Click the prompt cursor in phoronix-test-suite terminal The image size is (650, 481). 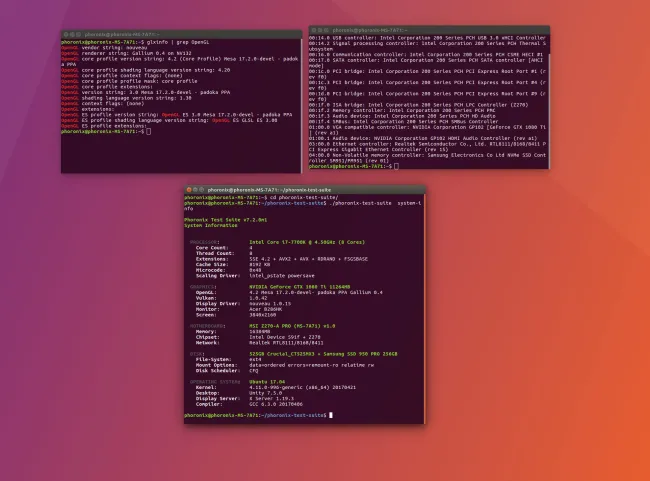(x=331, y=415)
